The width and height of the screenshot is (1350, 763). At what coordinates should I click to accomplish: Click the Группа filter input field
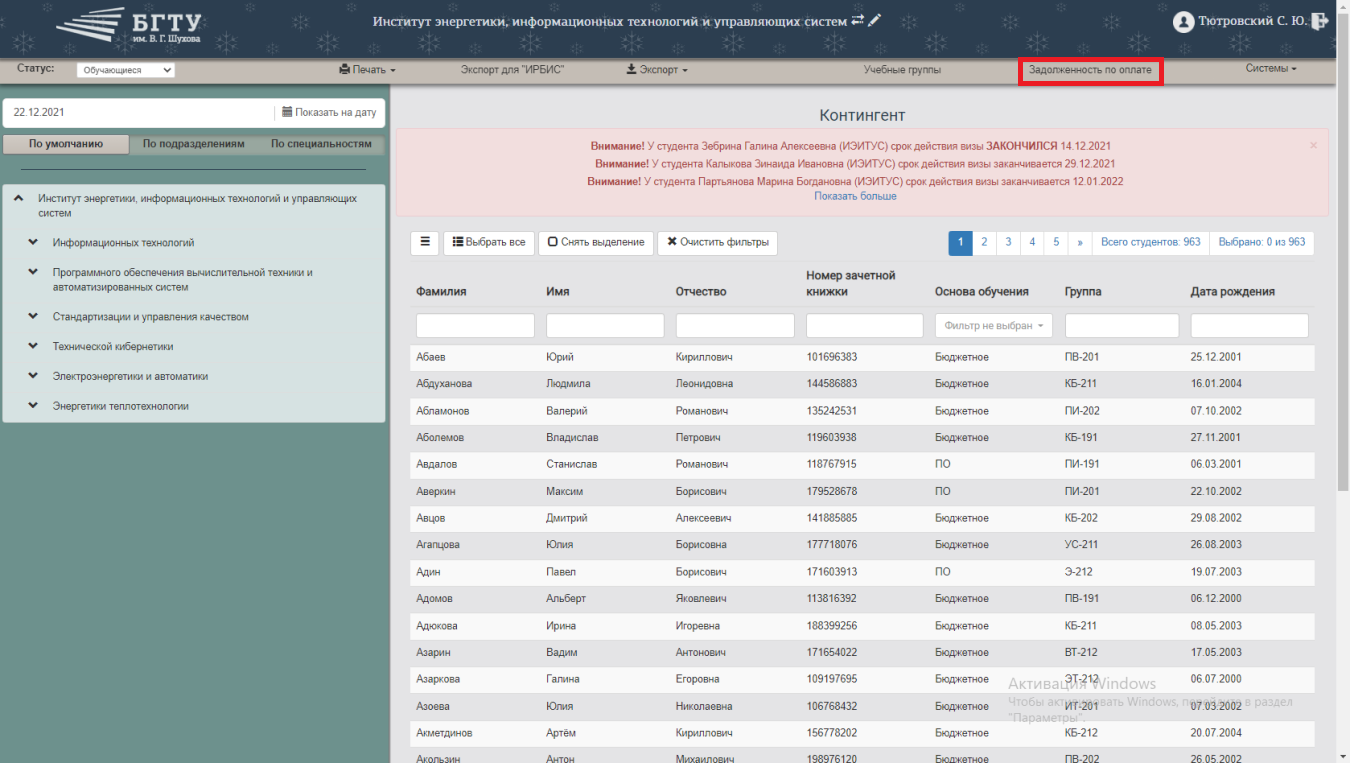point(1122,326)
